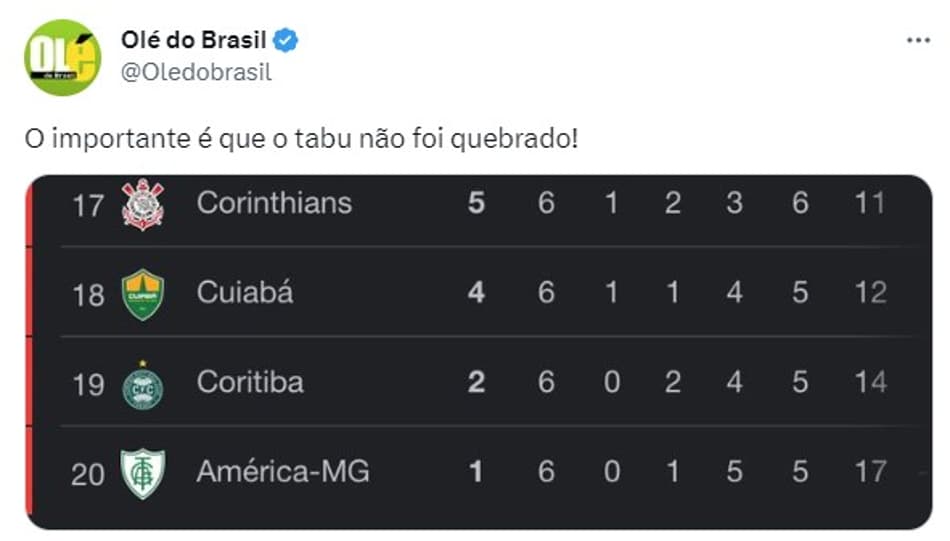Click Corinthians' bold points value 5
The width and height of the screenshot is (950, 541).
pyautogui.click(x=476, y=203)
